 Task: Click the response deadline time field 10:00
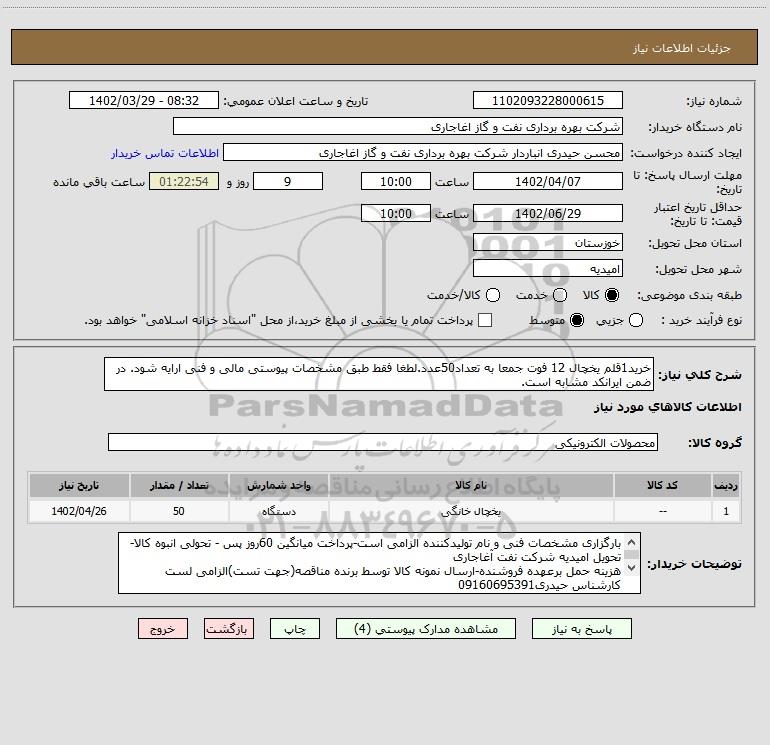coord(396,181)
